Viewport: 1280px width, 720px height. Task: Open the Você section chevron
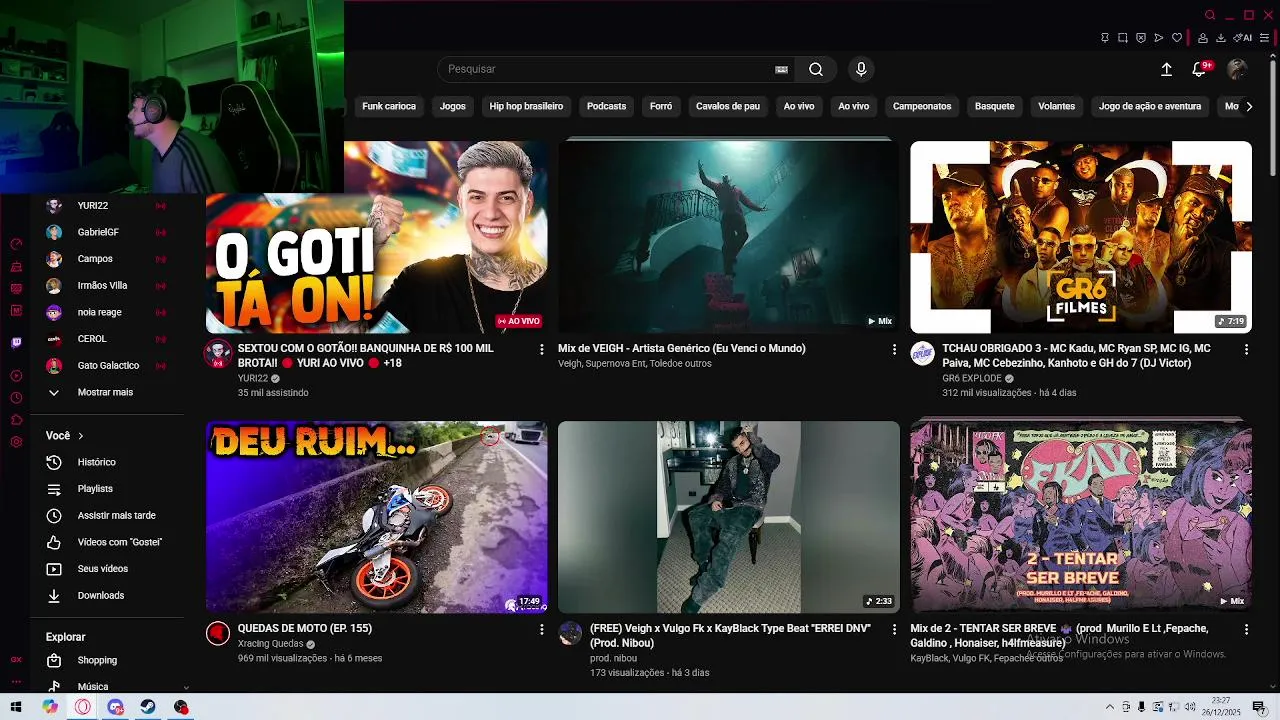click(x=81, y=436)
